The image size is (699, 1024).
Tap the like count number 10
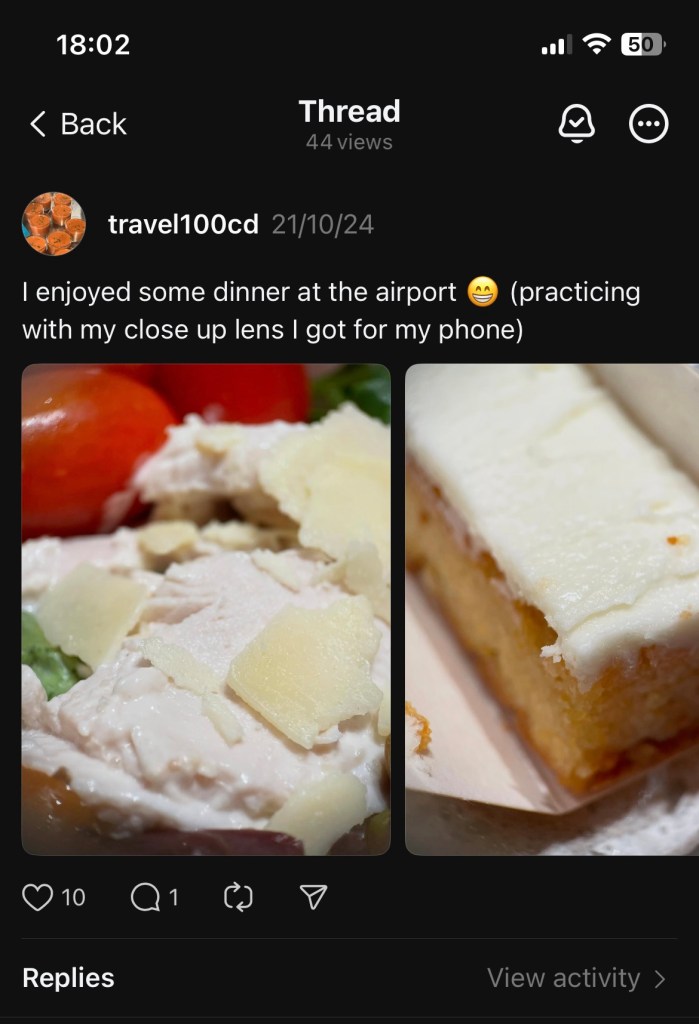click(x=73, y=897)
